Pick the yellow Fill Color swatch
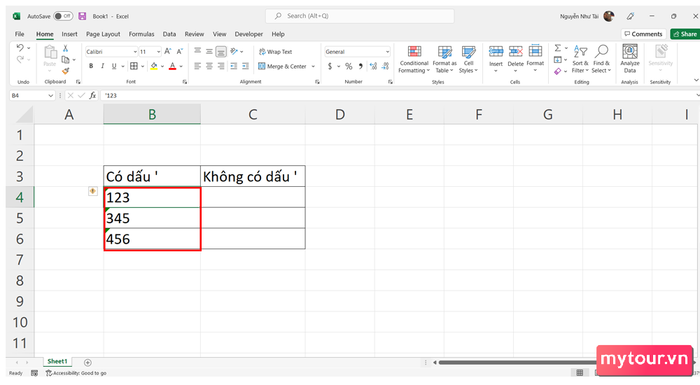Viewport: 700px width, 385px height. click(154, 66)
